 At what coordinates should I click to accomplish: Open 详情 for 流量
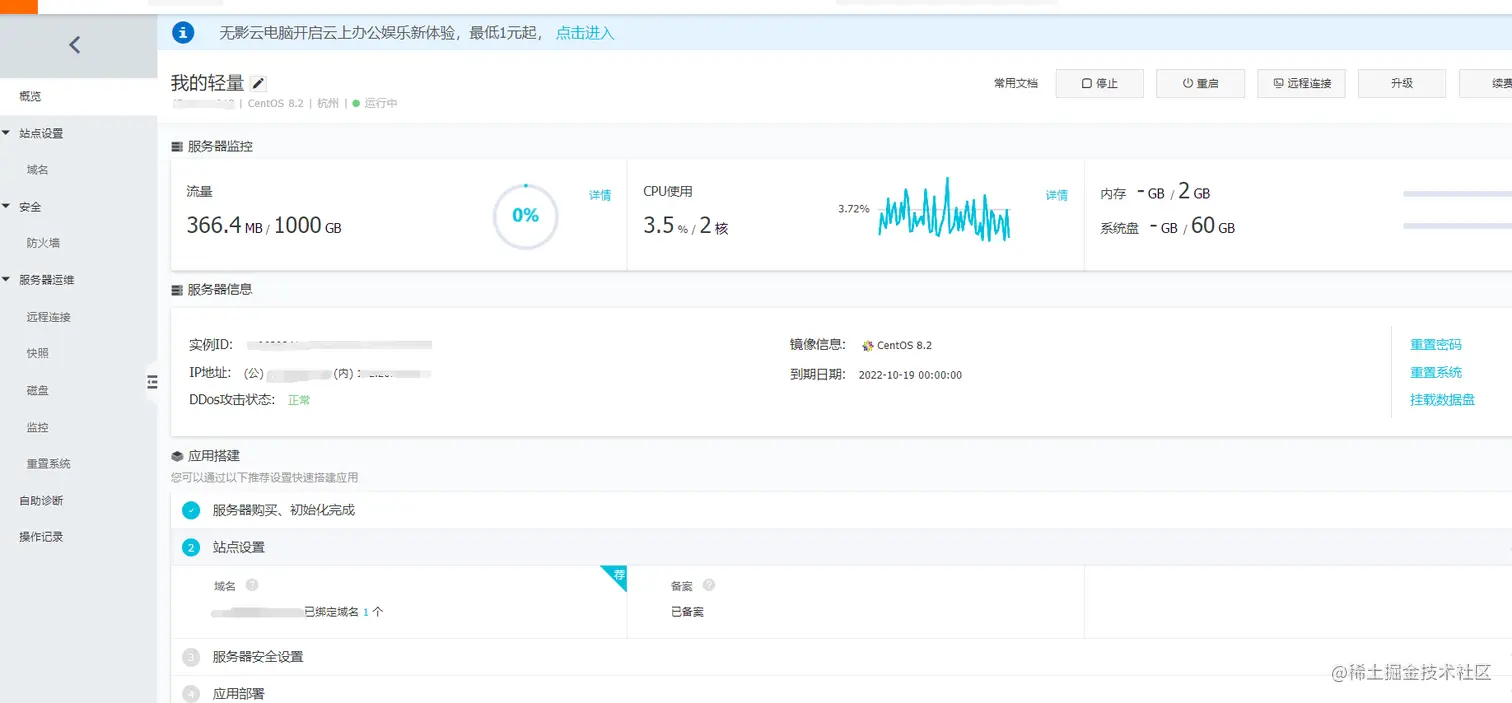pos(600,195)
